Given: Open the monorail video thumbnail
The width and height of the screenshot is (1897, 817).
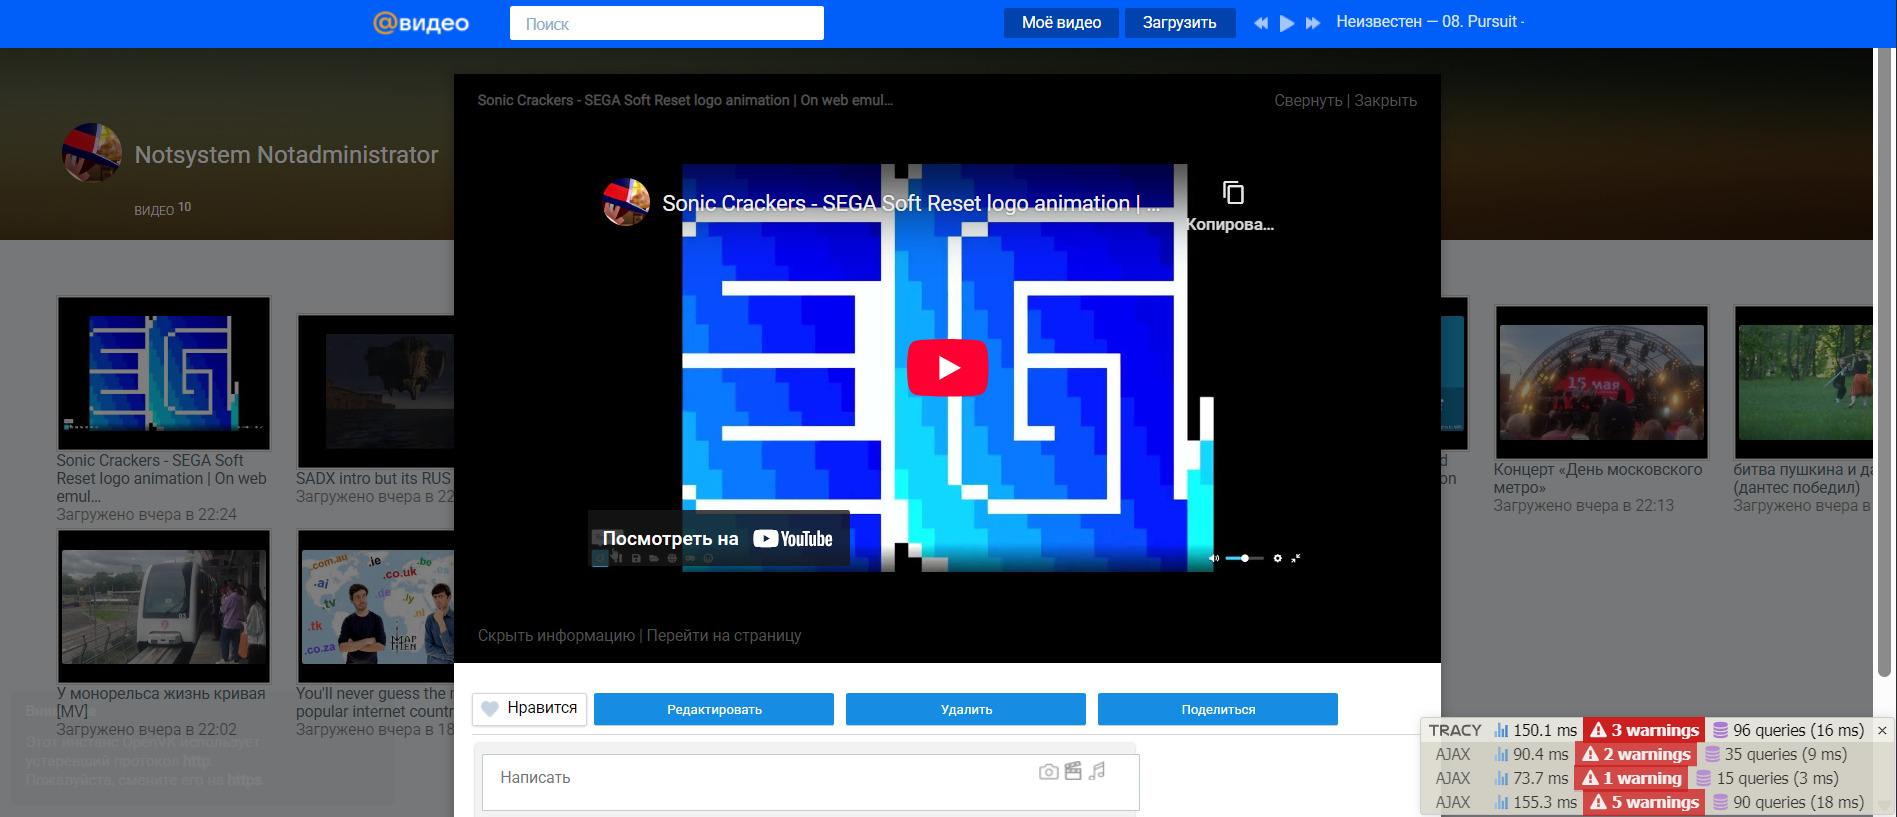Looking at the screenshot, I should [164, 607].
